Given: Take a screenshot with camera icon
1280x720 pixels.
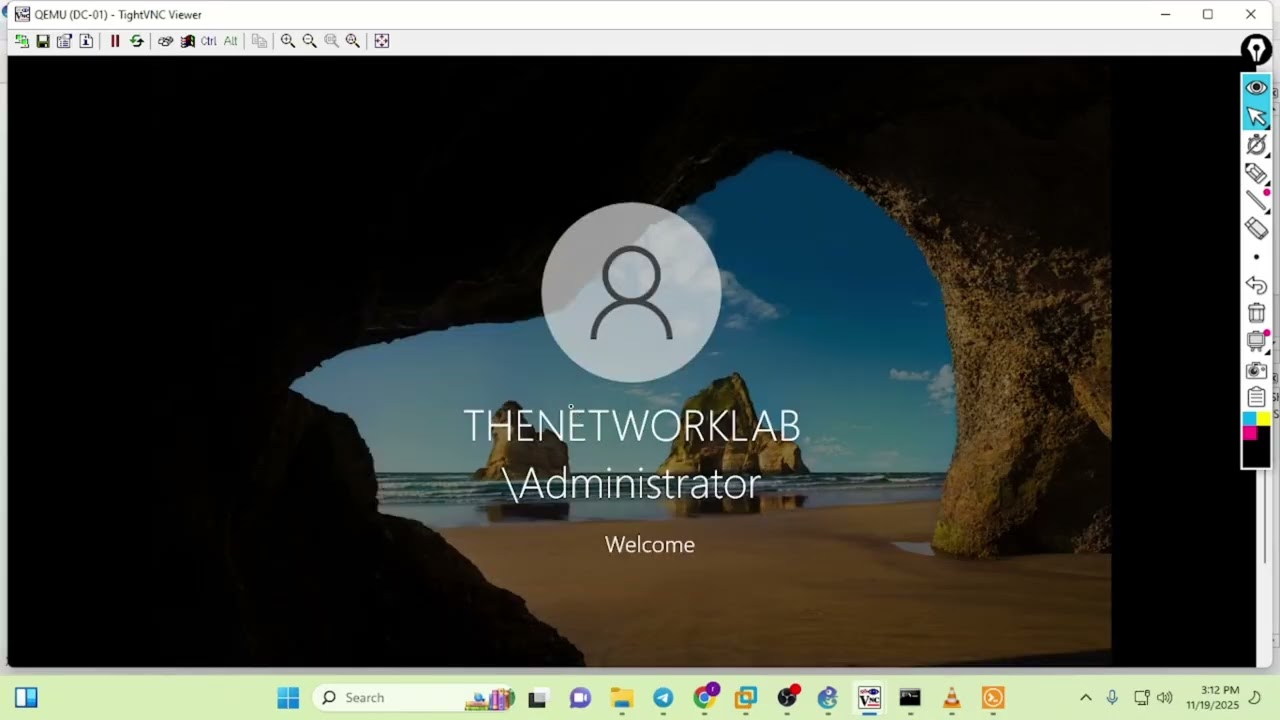Looking at the screenshot, I should [1256, 370].
